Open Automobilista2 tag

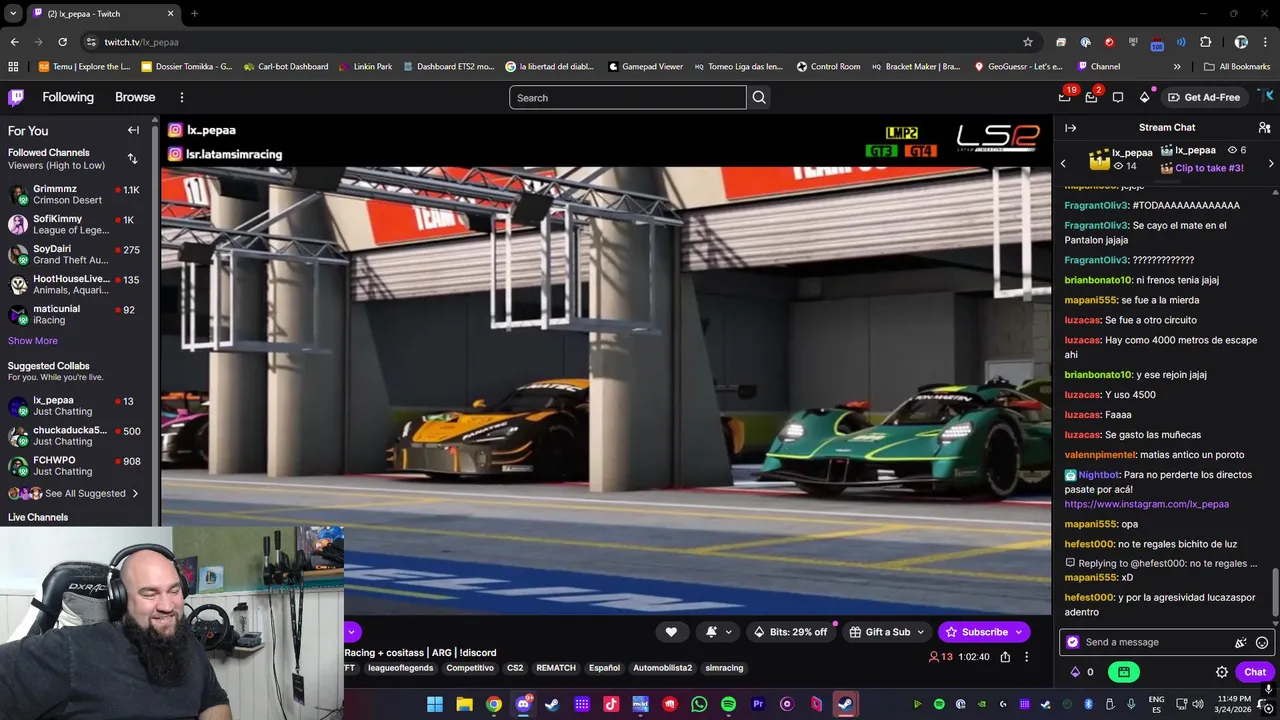click(x=662, y=668)
